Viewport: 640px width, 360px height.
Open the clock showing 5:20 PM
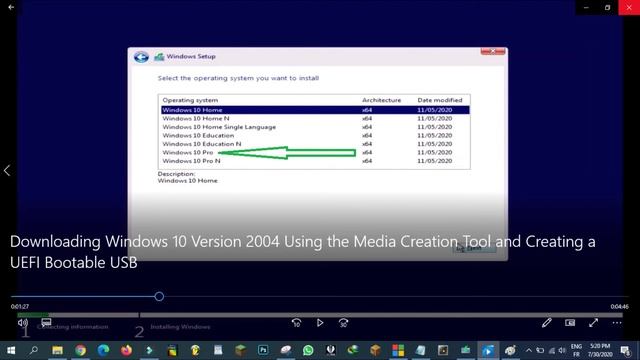point(600,350)
